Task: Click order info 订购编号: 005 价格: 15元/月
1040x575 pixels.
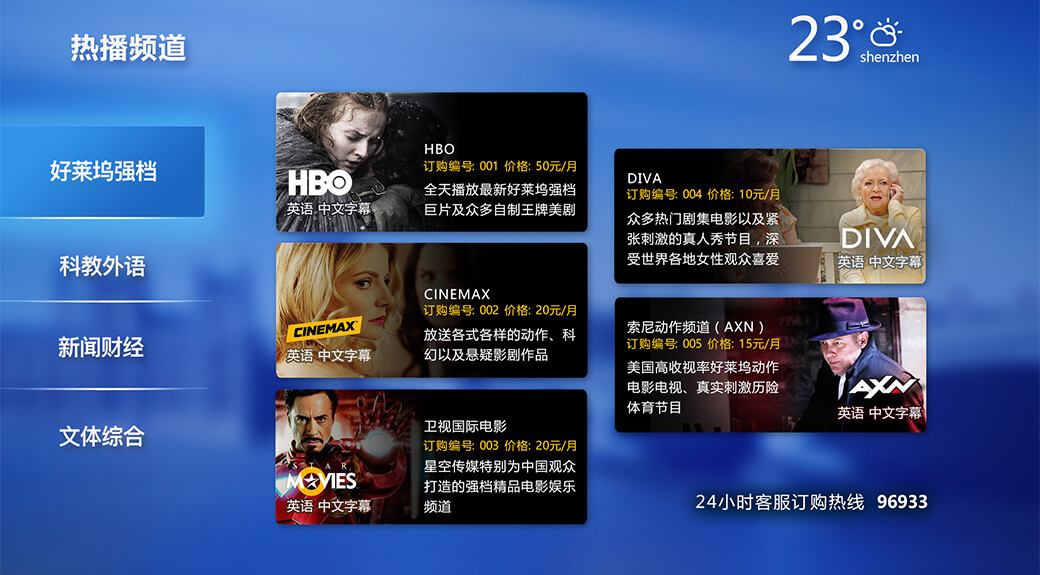Action: pyautogui.click(x=704, y=344)
